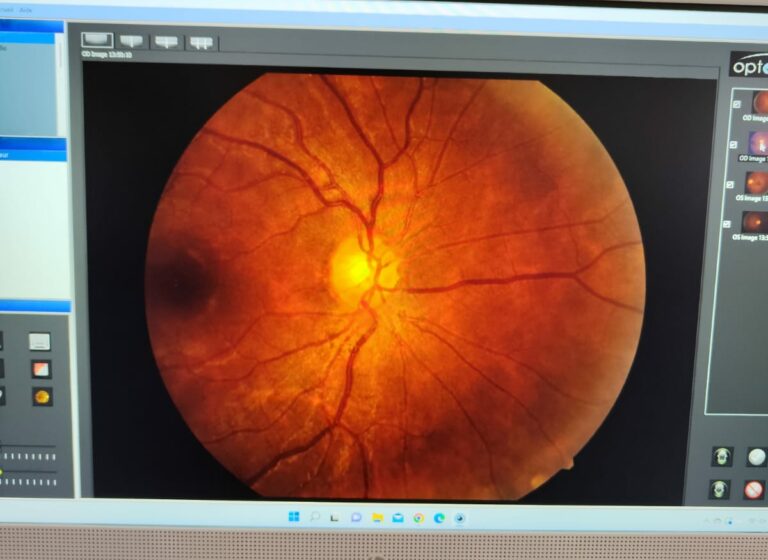Image resolution: width=768 pixels, height=560 pixels.
Task: Click the upper green round icon at bottom right
Action: 722,457
